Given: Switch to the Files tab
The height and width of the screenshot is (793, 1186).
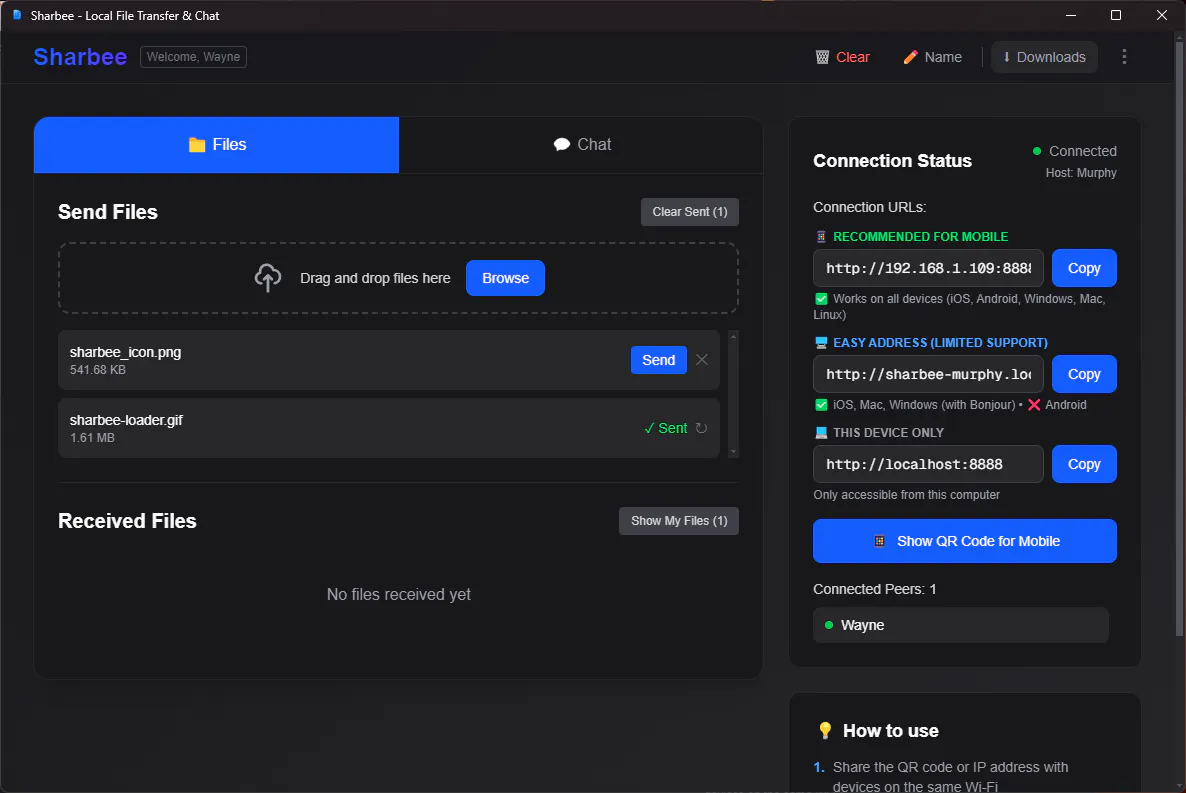Looking at the screenshot, I should click(x=216, y=145).
